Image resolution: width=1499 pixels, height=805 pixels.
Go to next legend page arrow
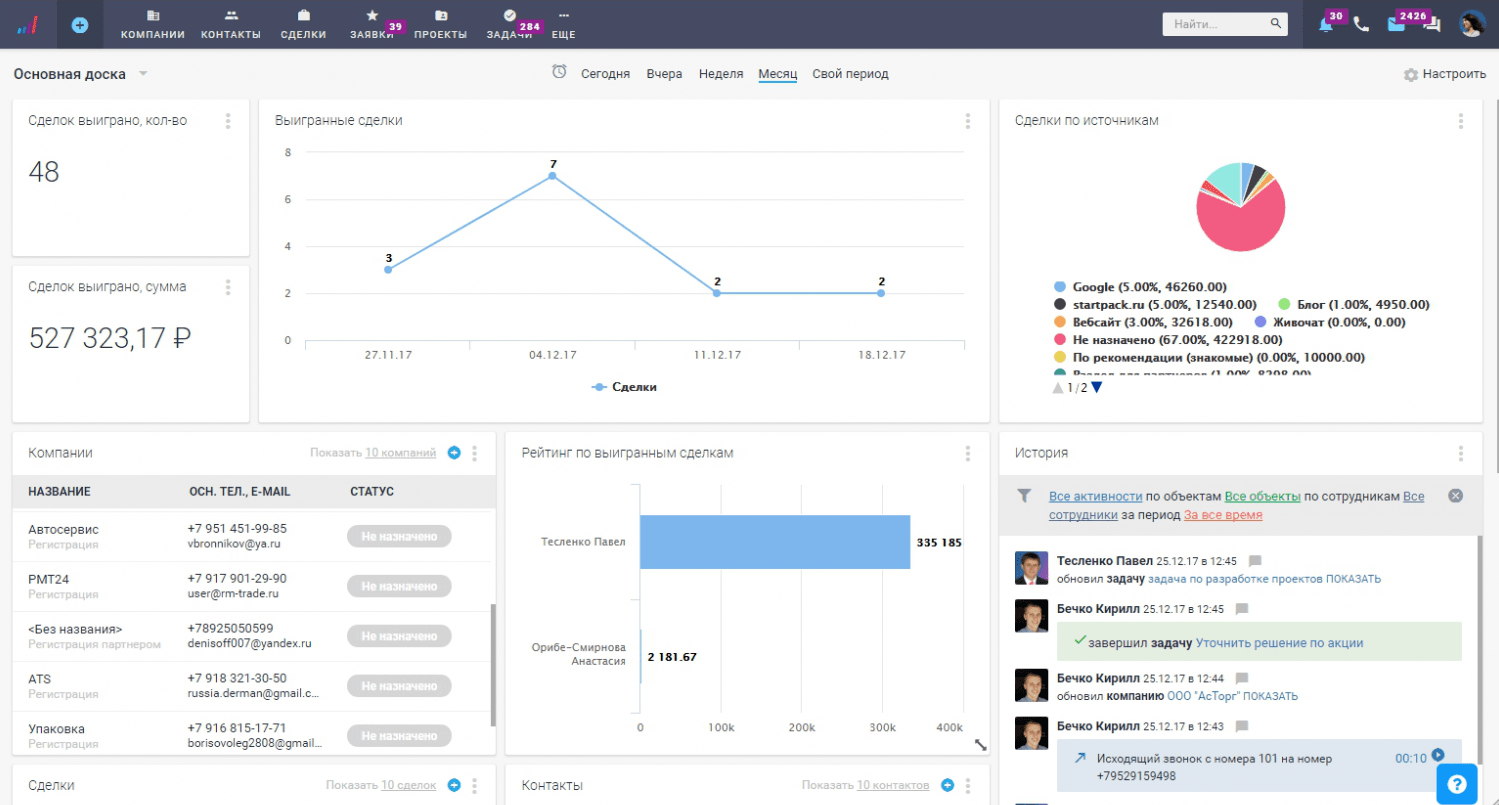click(x=1097, y=388)
